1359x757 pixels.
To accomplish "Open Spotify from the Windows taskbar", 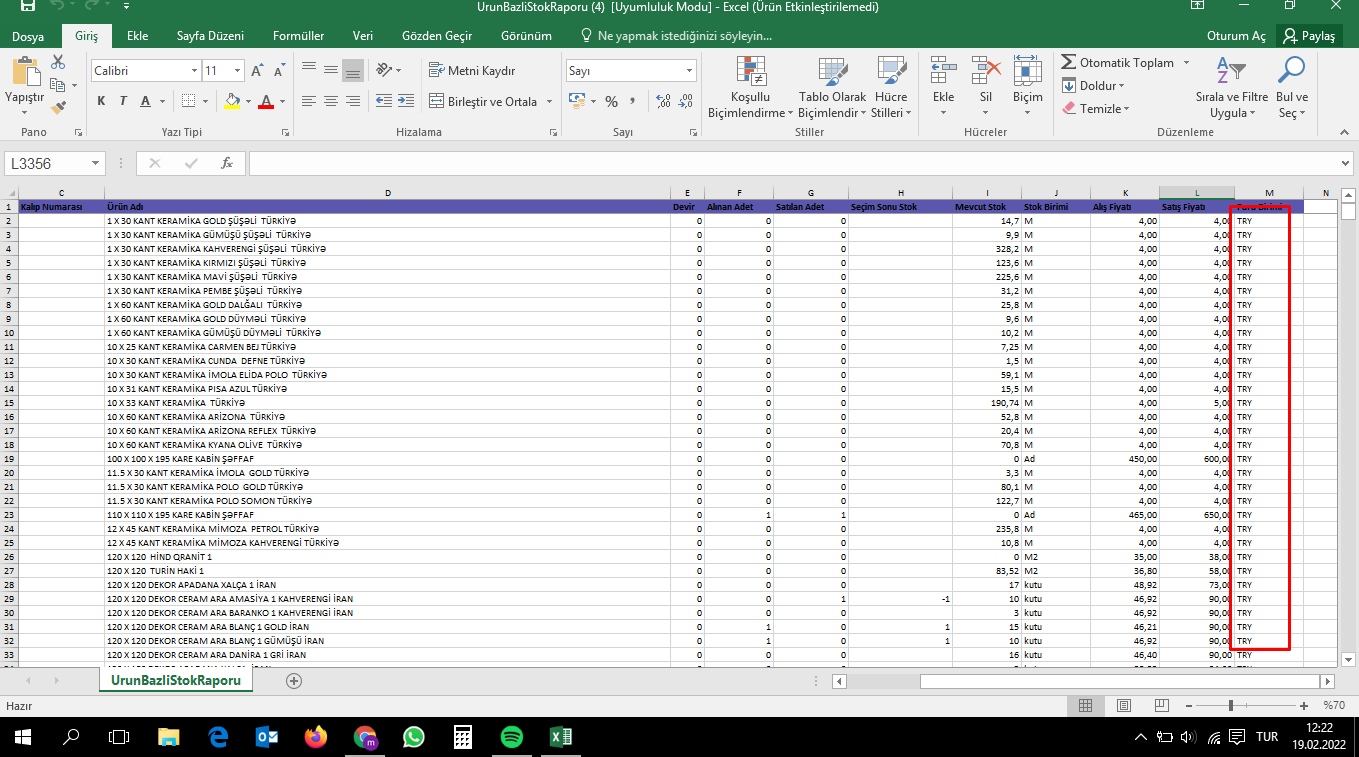I will pos(511,737).
